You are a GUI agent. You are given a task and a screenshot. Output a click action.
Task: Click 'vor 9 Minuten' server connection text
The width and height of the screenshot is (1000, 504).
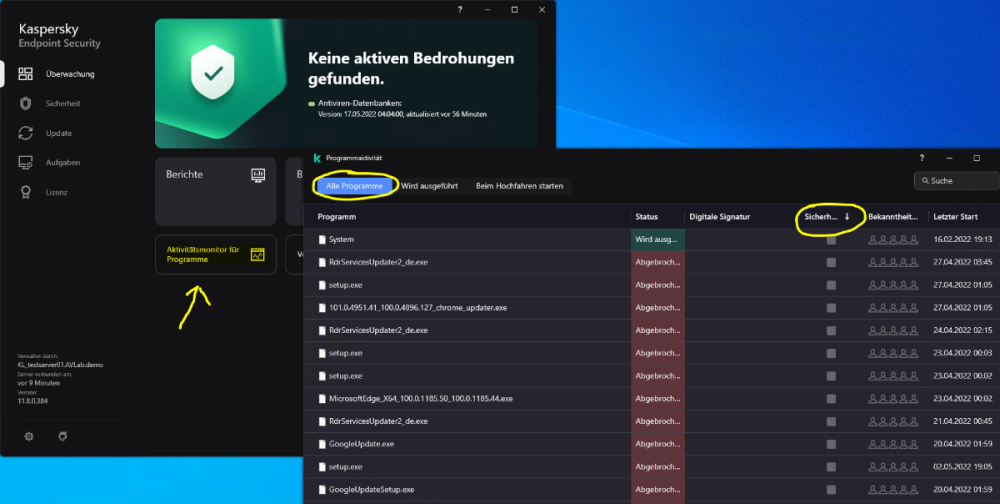tap(39, 383)
